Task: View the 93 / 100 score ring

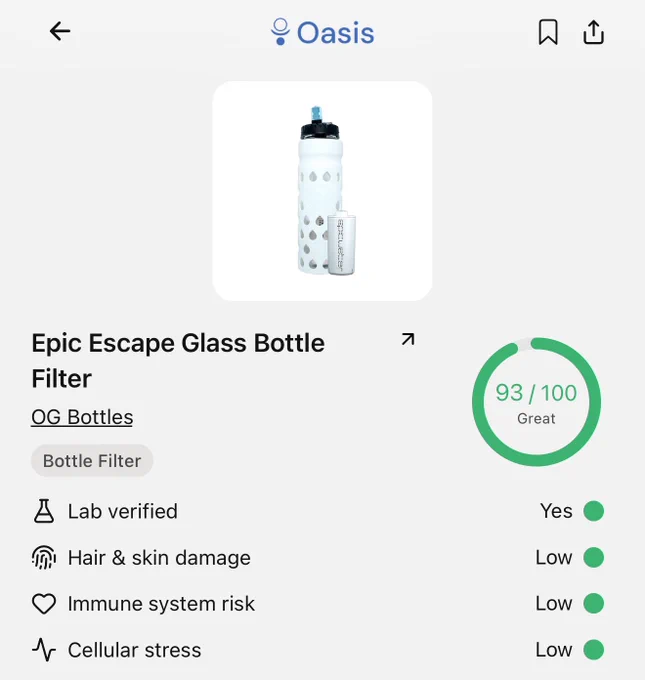Action: (536, 402)
